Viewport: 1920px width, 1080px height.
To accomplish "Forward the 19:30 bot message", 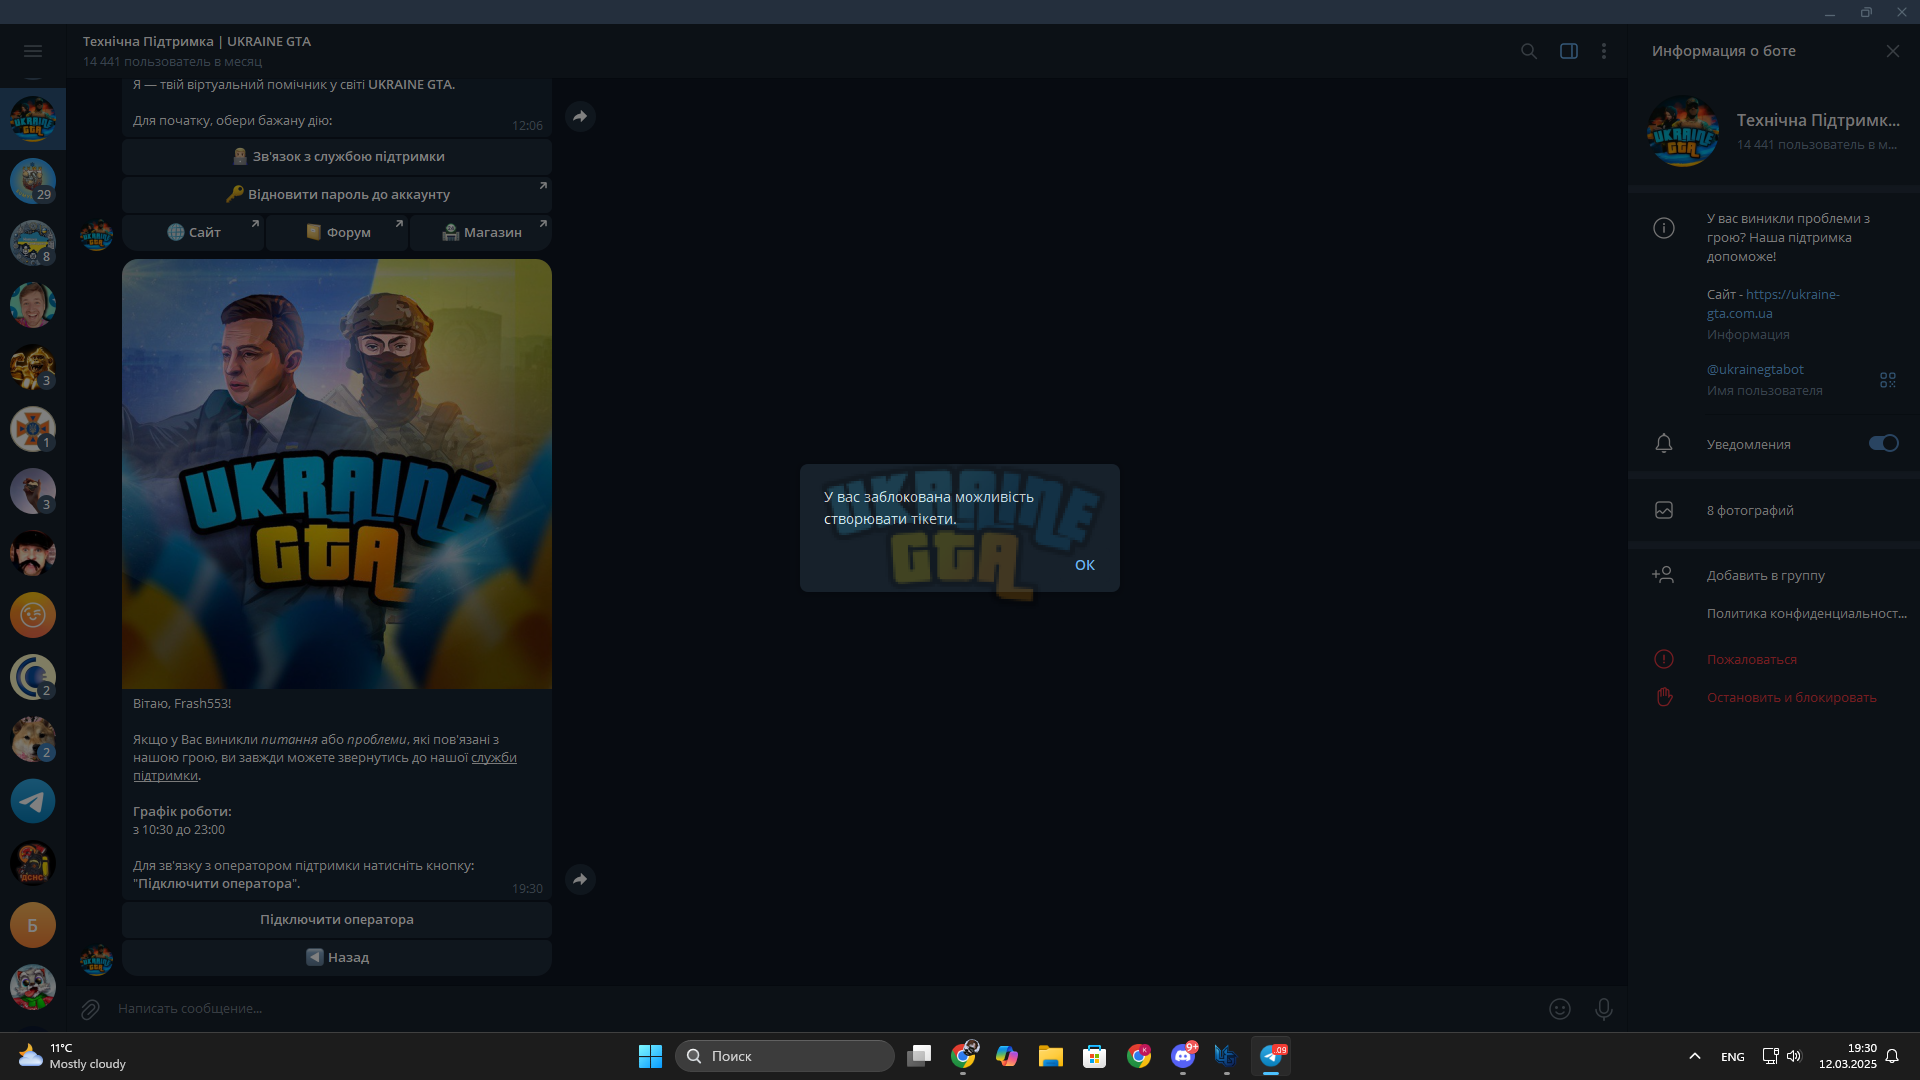I will click(x=580, y=880).
